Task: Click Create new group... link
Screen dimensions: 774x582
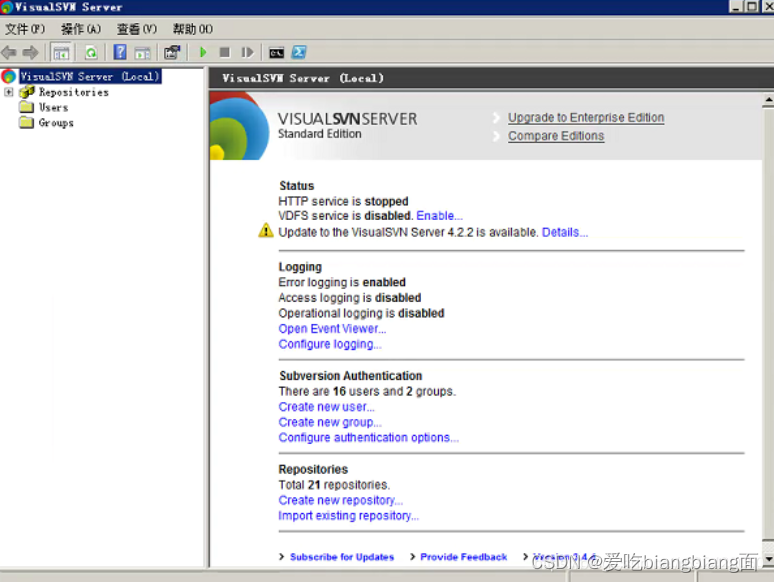Action: [x=330, y=423]
